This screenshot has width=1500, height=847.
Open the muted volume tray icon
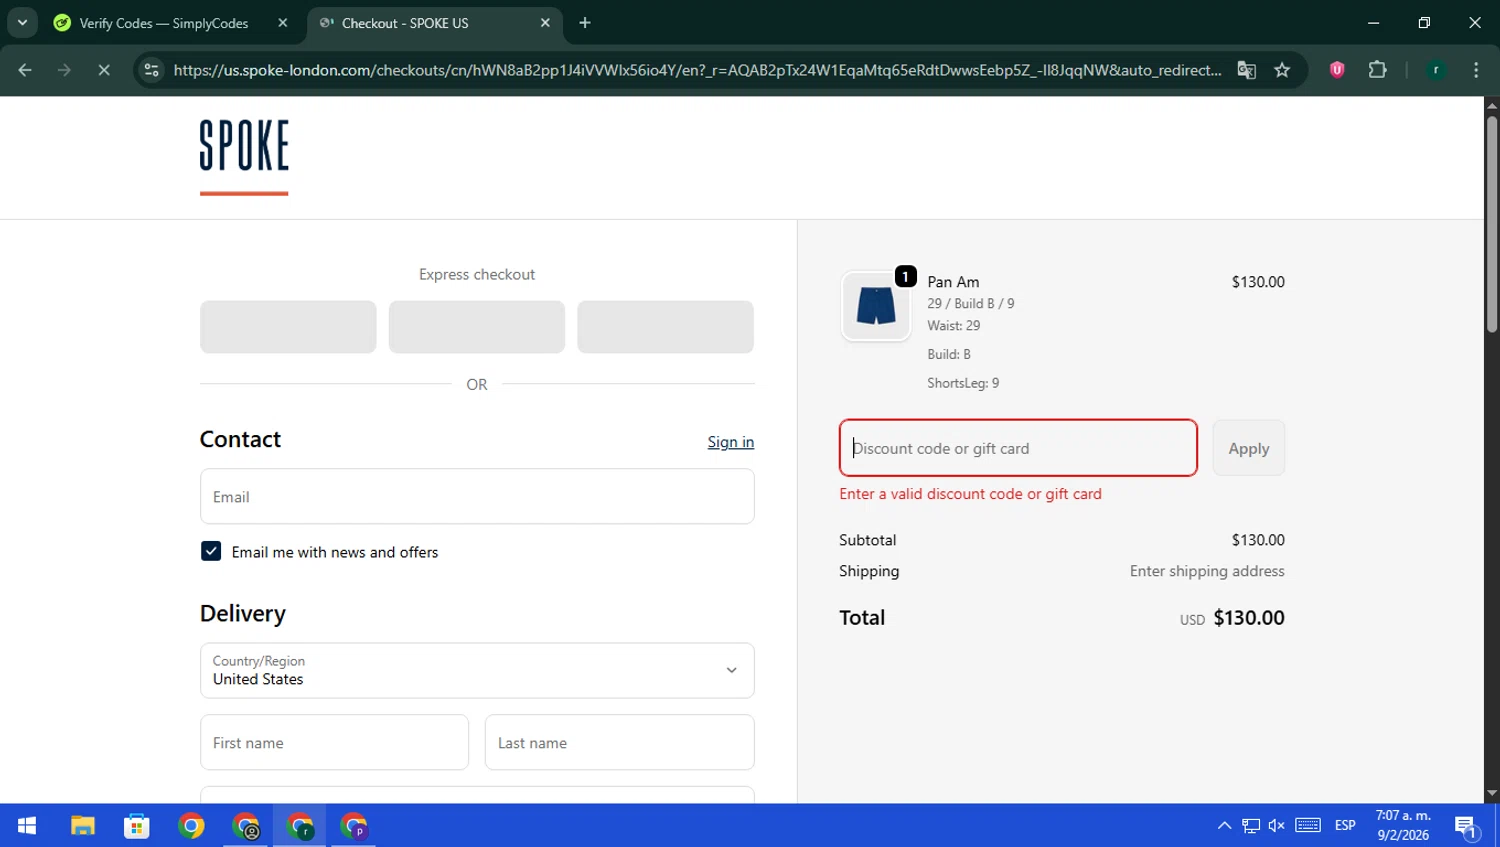pyautogui.click(x=1277, y=826)
